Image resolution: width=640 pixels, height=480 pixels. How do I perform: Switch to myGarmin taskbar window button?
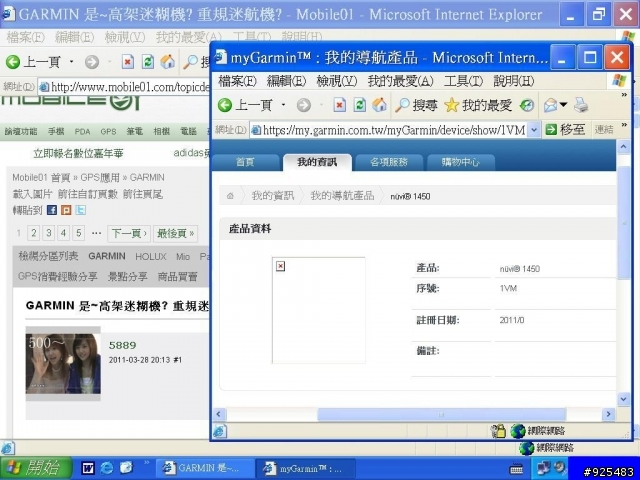pyautogui.click(x=306, y=468)
